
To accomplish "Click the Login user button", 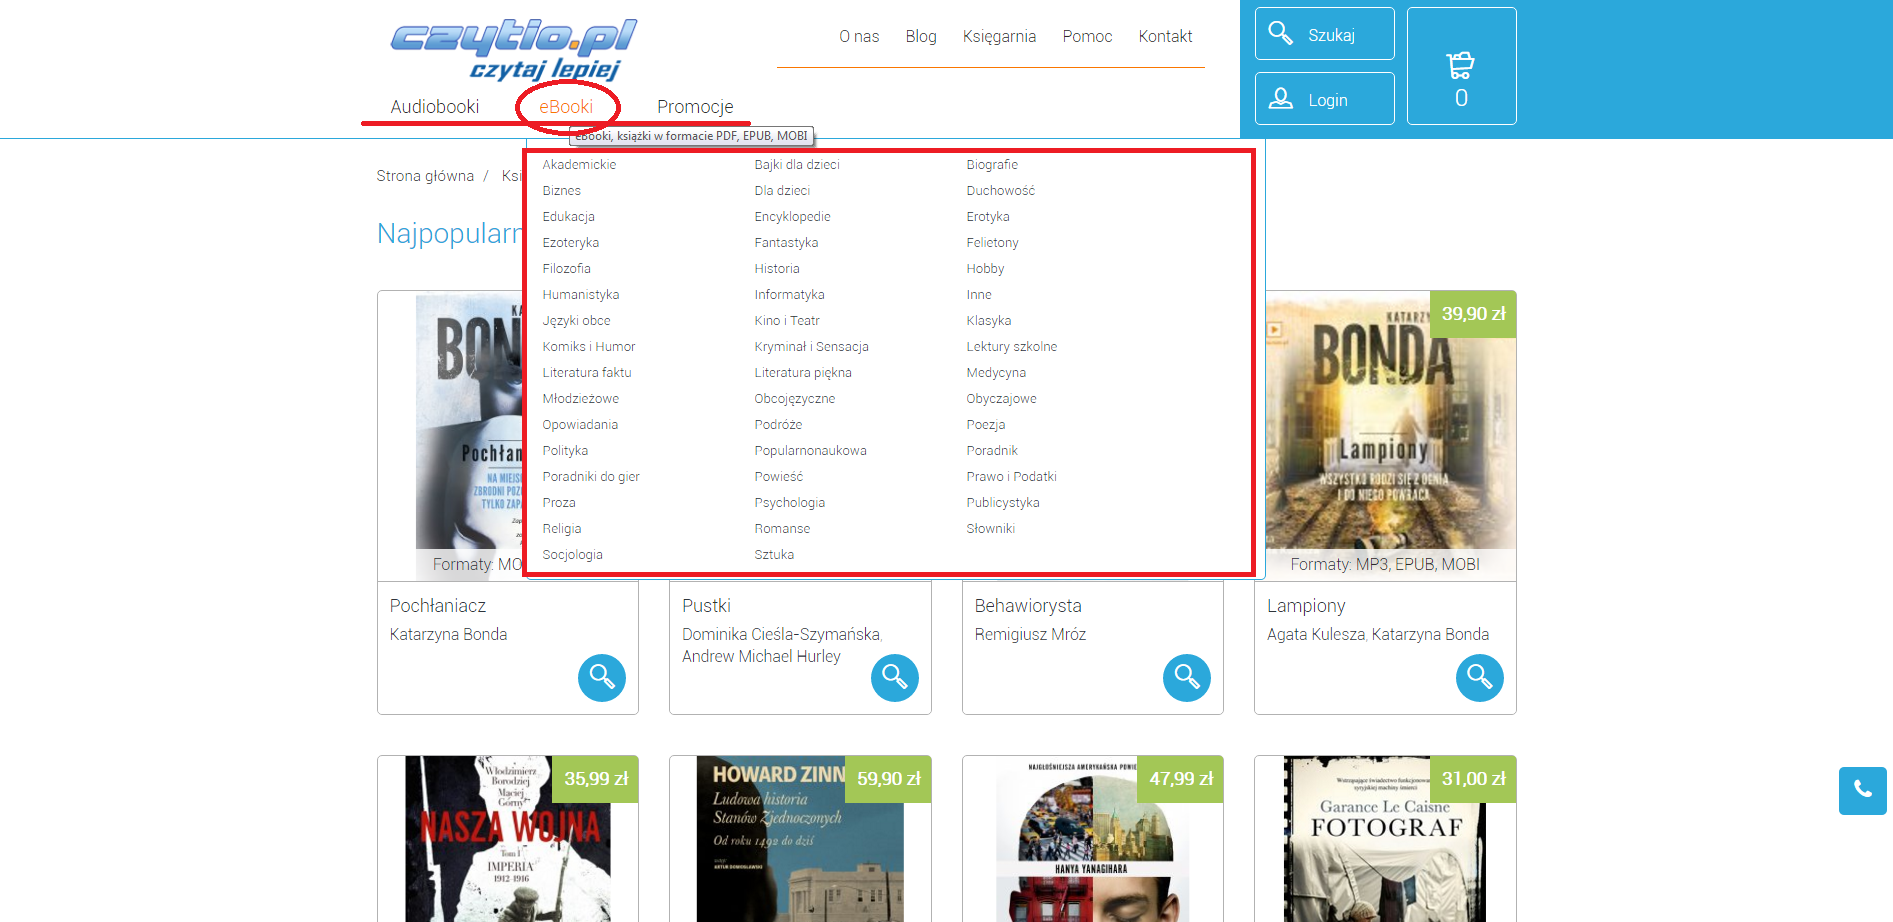I will [1325, 99].
